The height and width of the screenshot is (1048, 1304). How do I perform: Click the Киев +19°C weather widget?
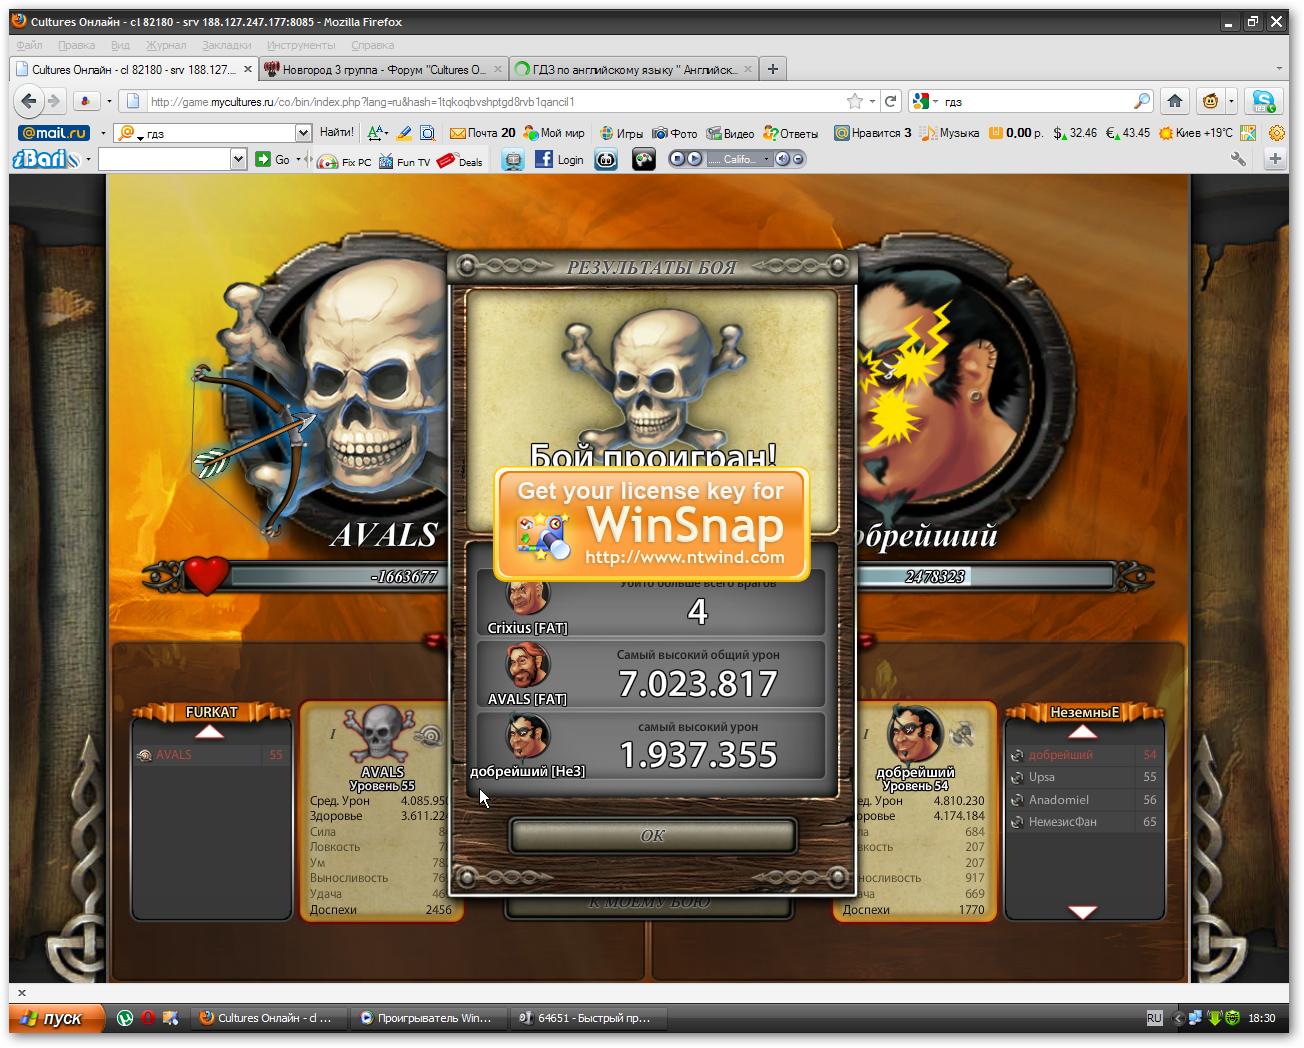tap(1195, 133)
